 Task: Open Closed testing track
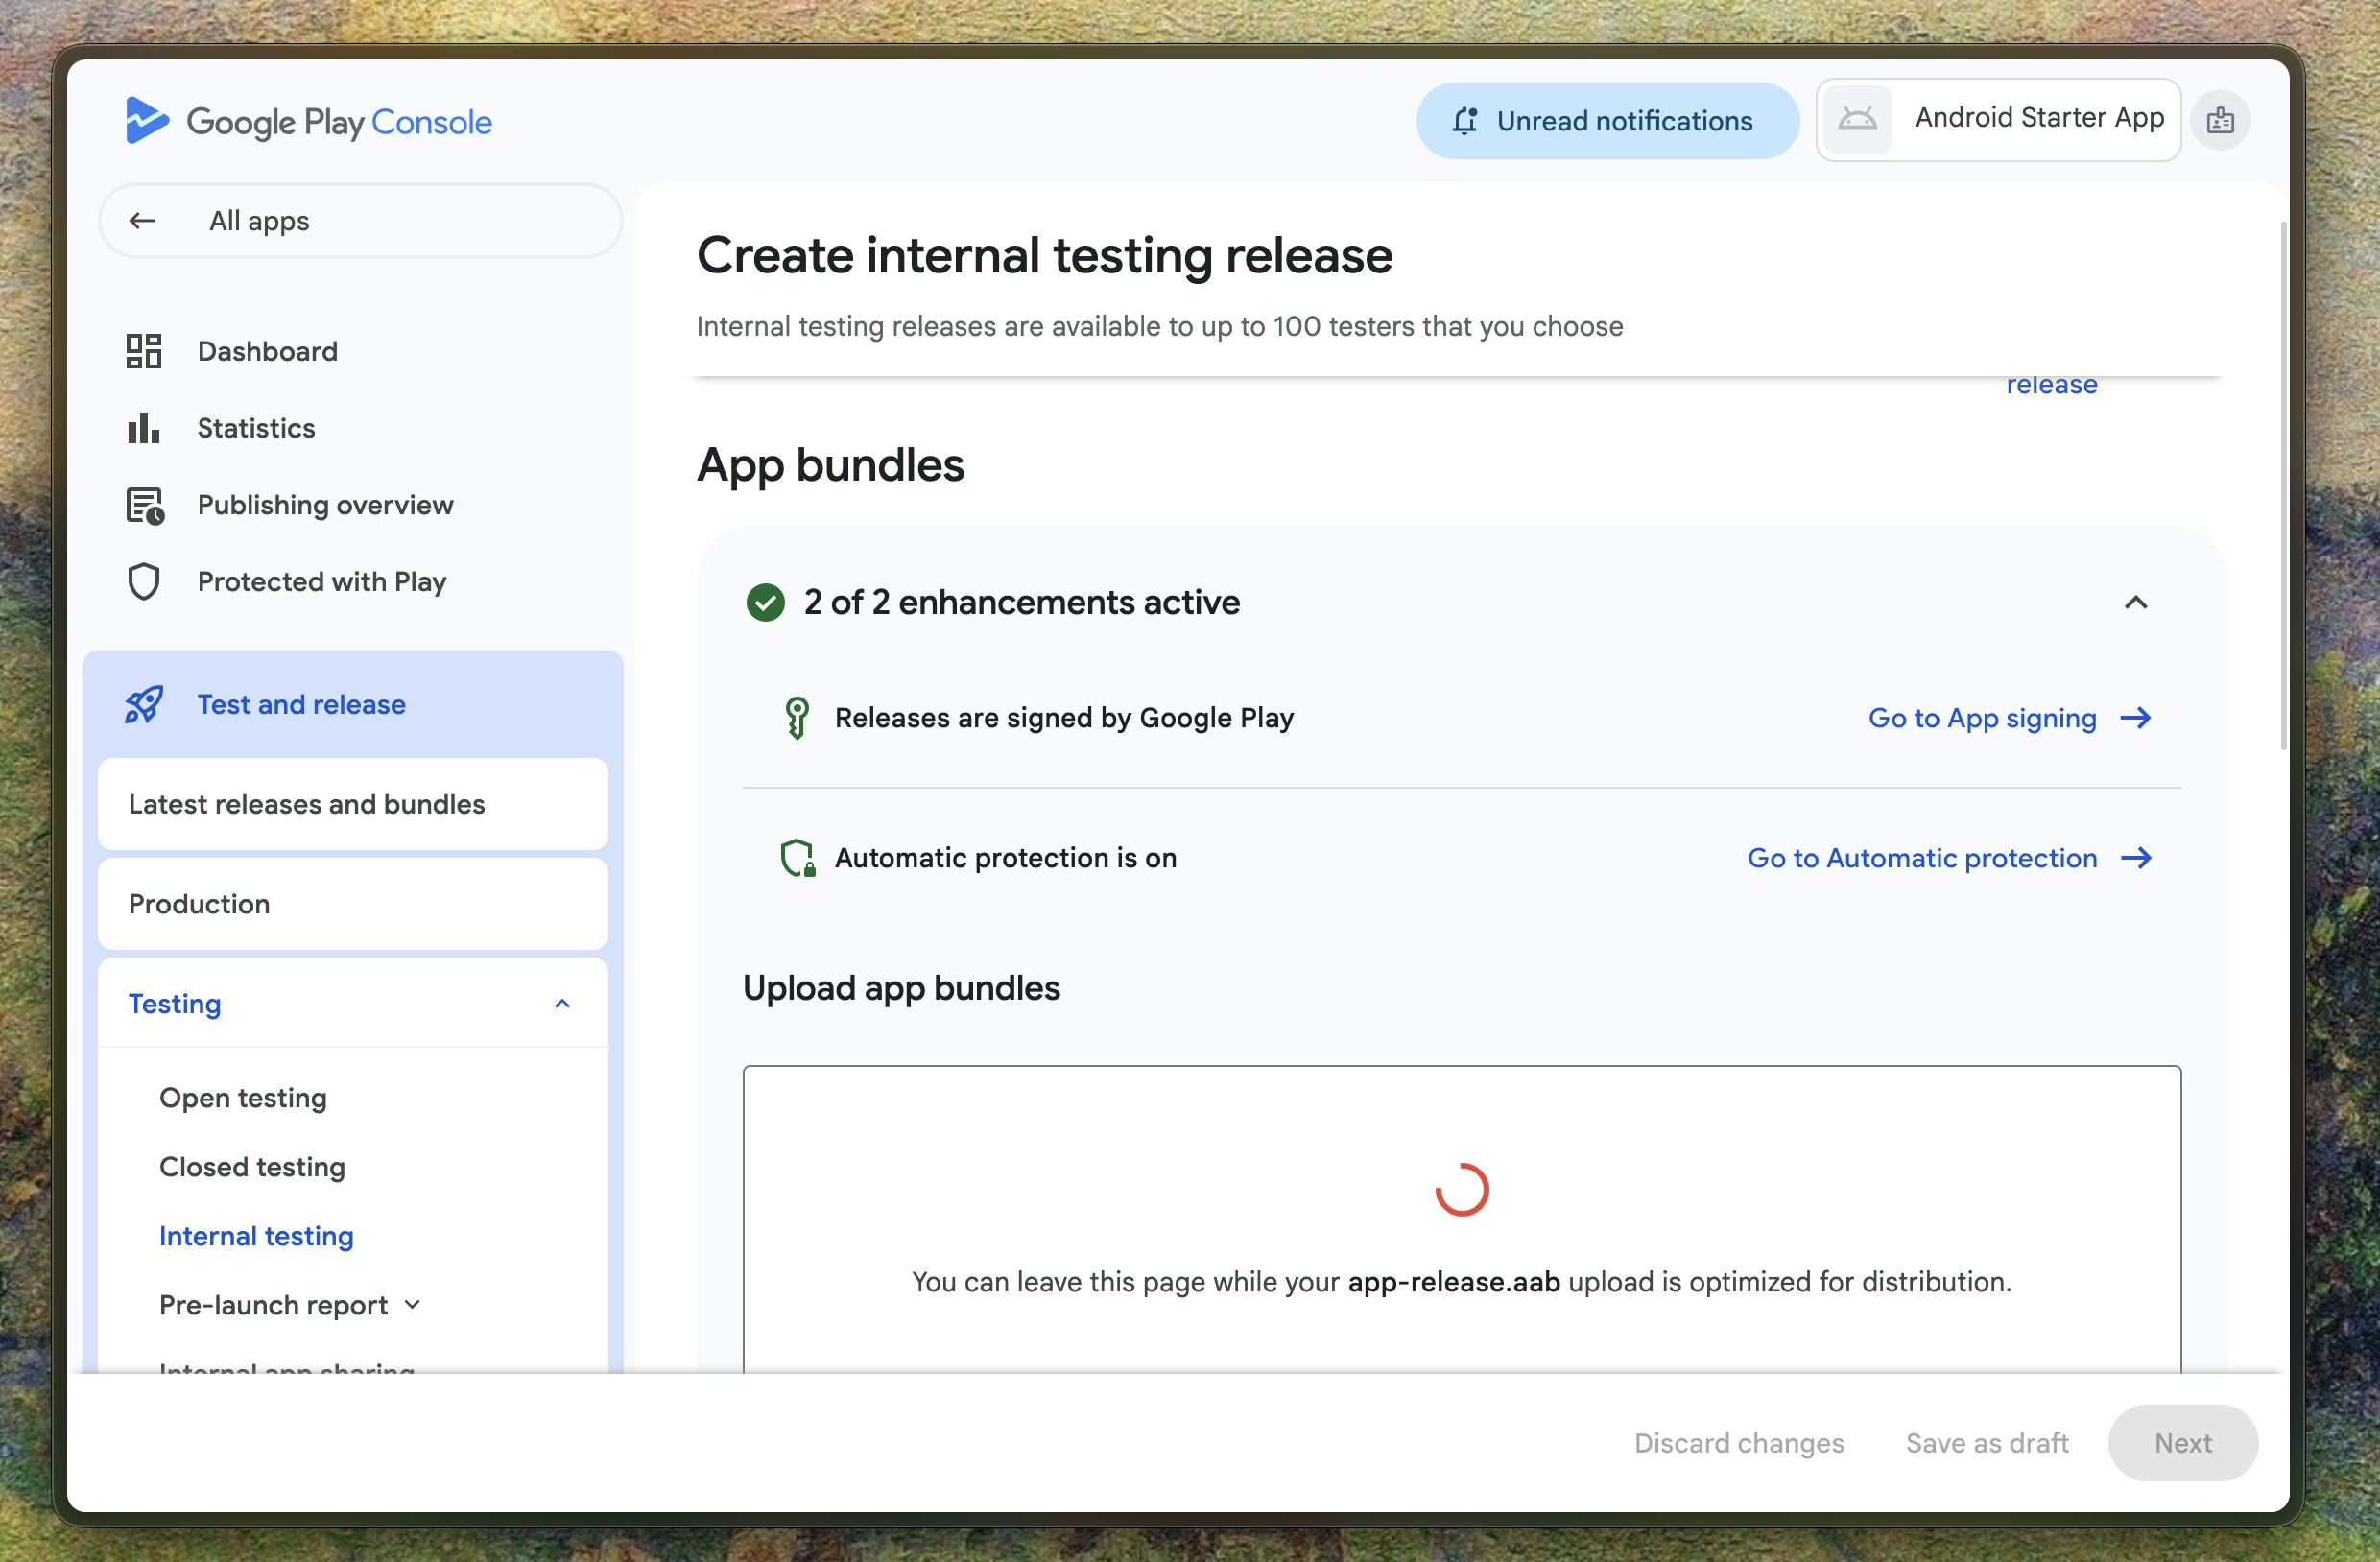pyautogui.click(x=252, y=1166)
